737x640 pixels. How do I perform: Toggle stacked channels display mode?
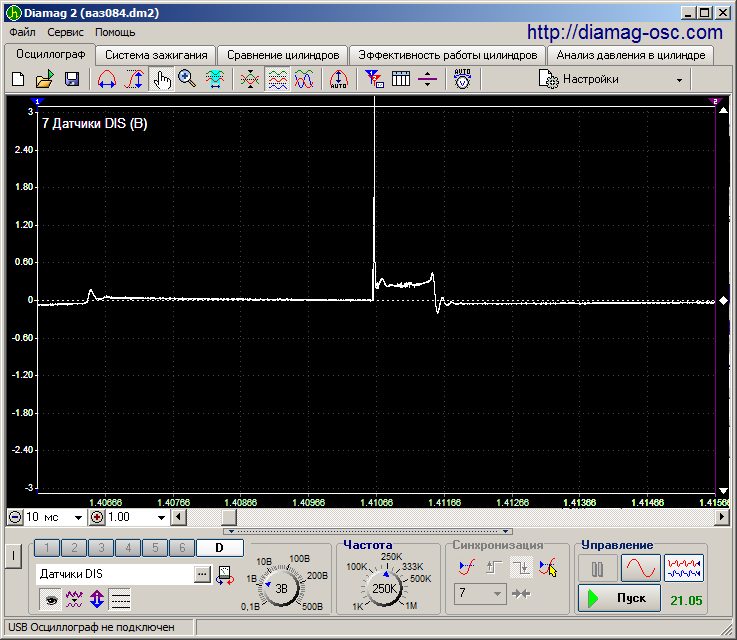coord(277,79)
